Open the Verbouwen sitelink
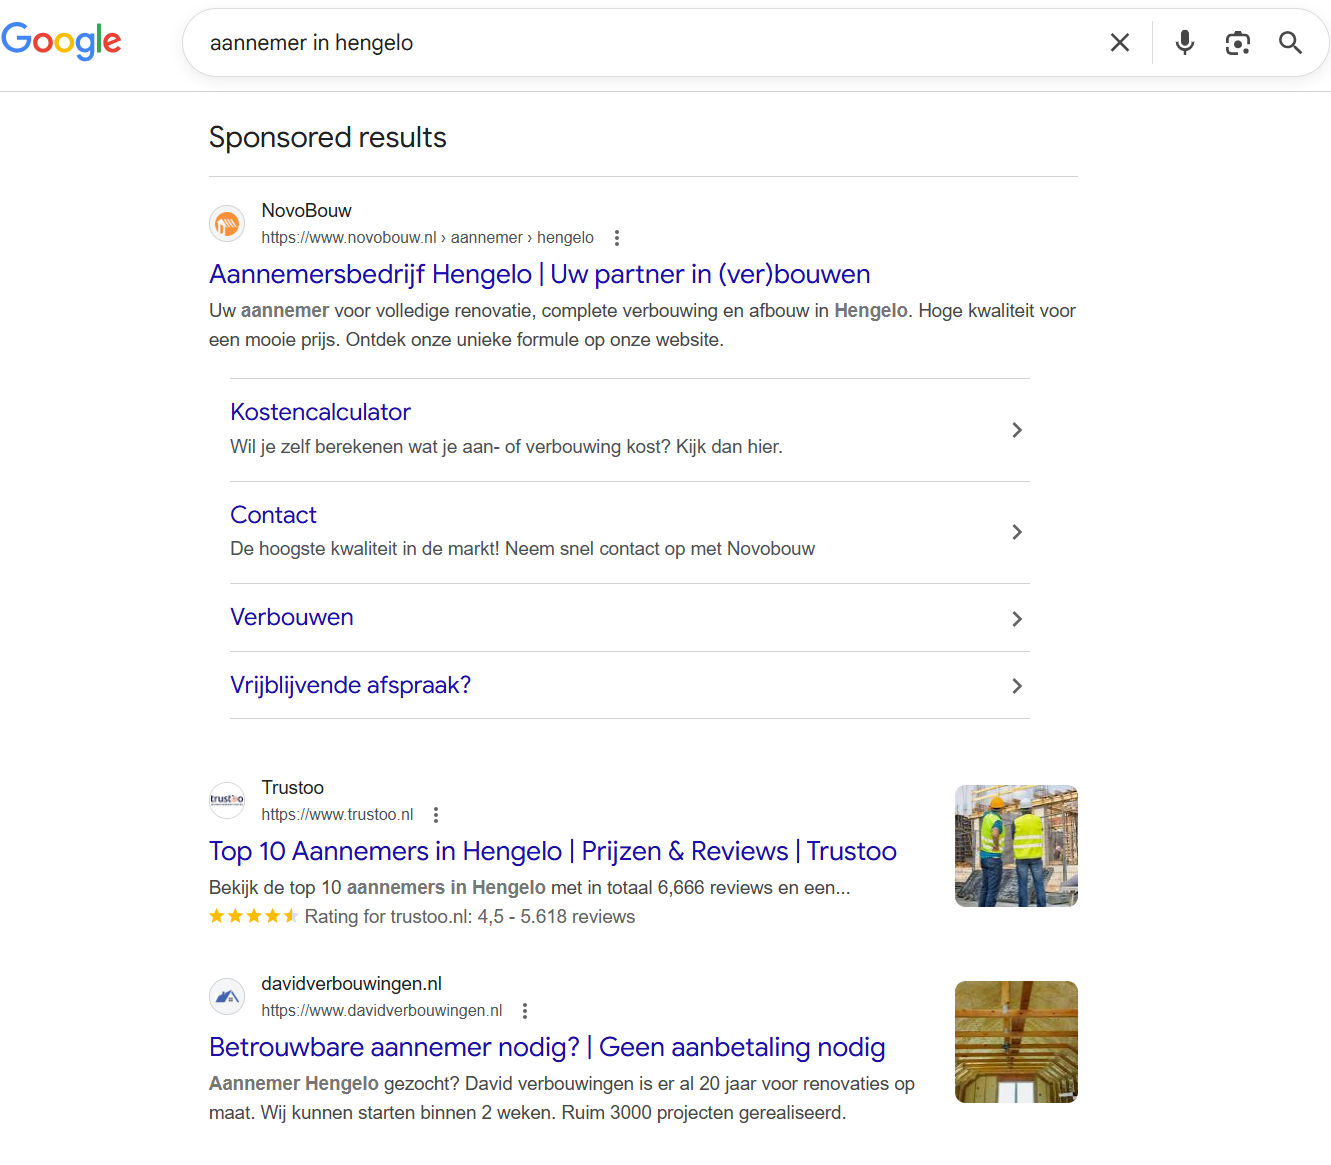1331x1165 pixels. click(292, 617)
